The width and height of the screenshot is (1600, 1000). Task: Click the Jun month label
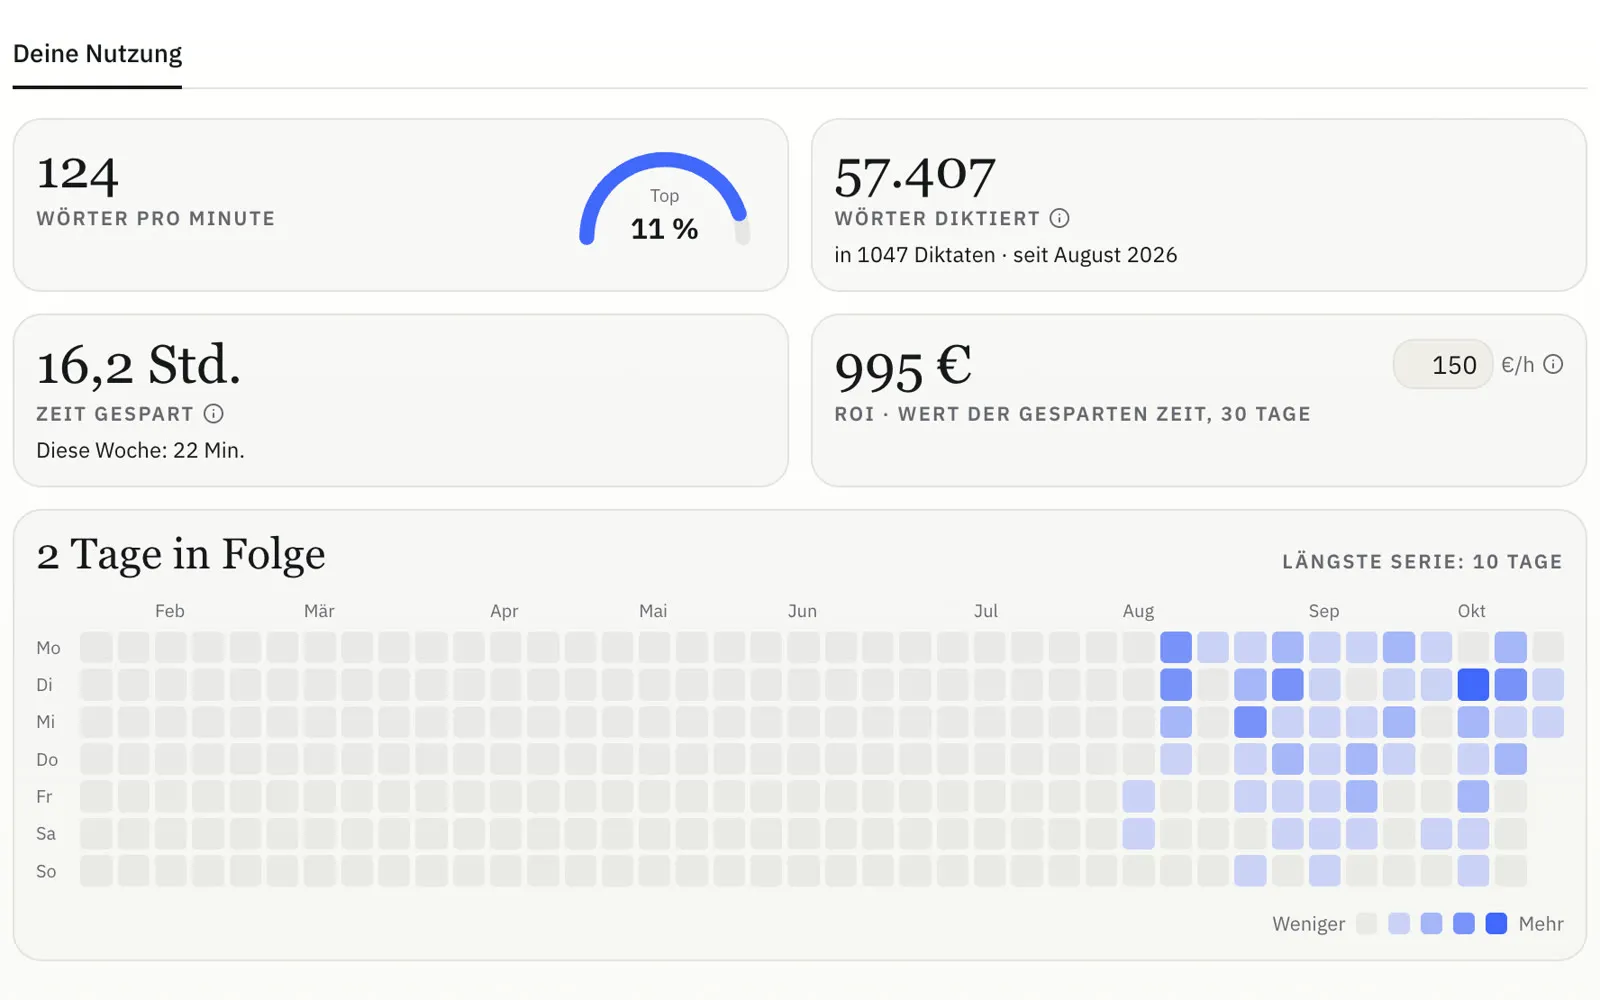tap(802, 611)
